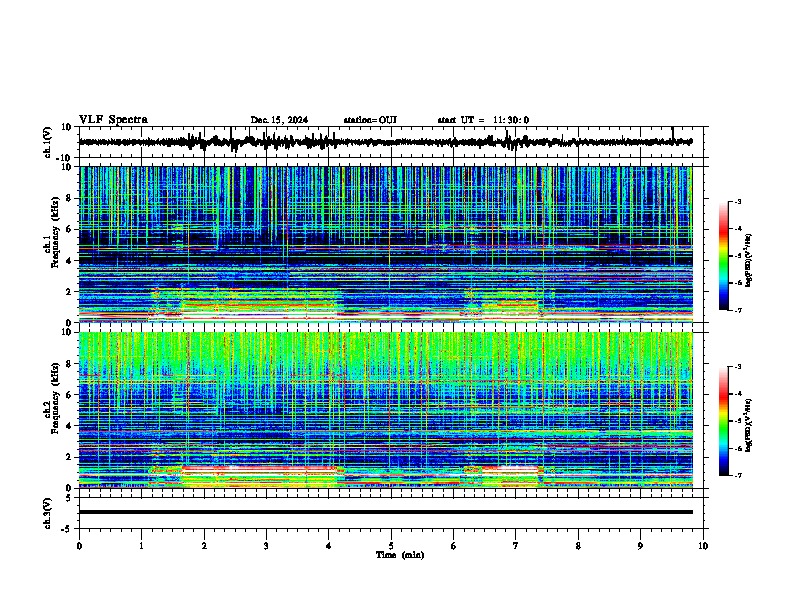Click the ch.2 spectrogram color scale bar
Viewport: 792px width, 612px height.
pos(724,421)
